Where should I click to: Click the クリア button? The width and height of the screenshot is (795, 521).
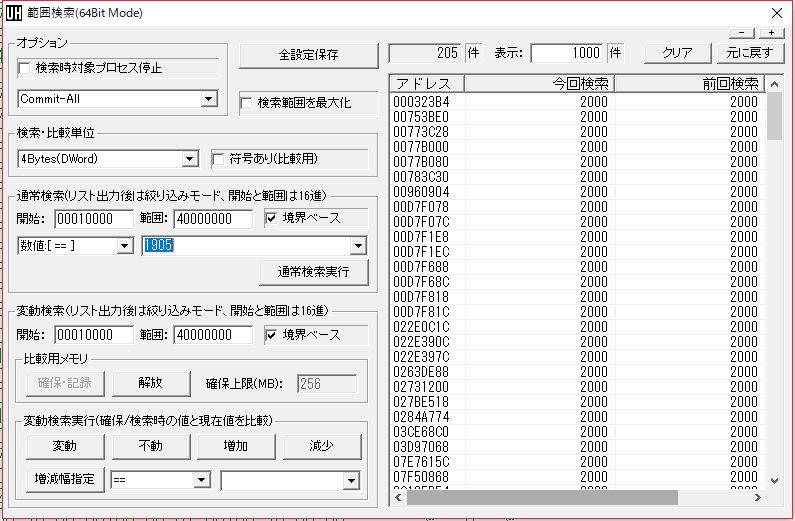(x=677, y=53)
